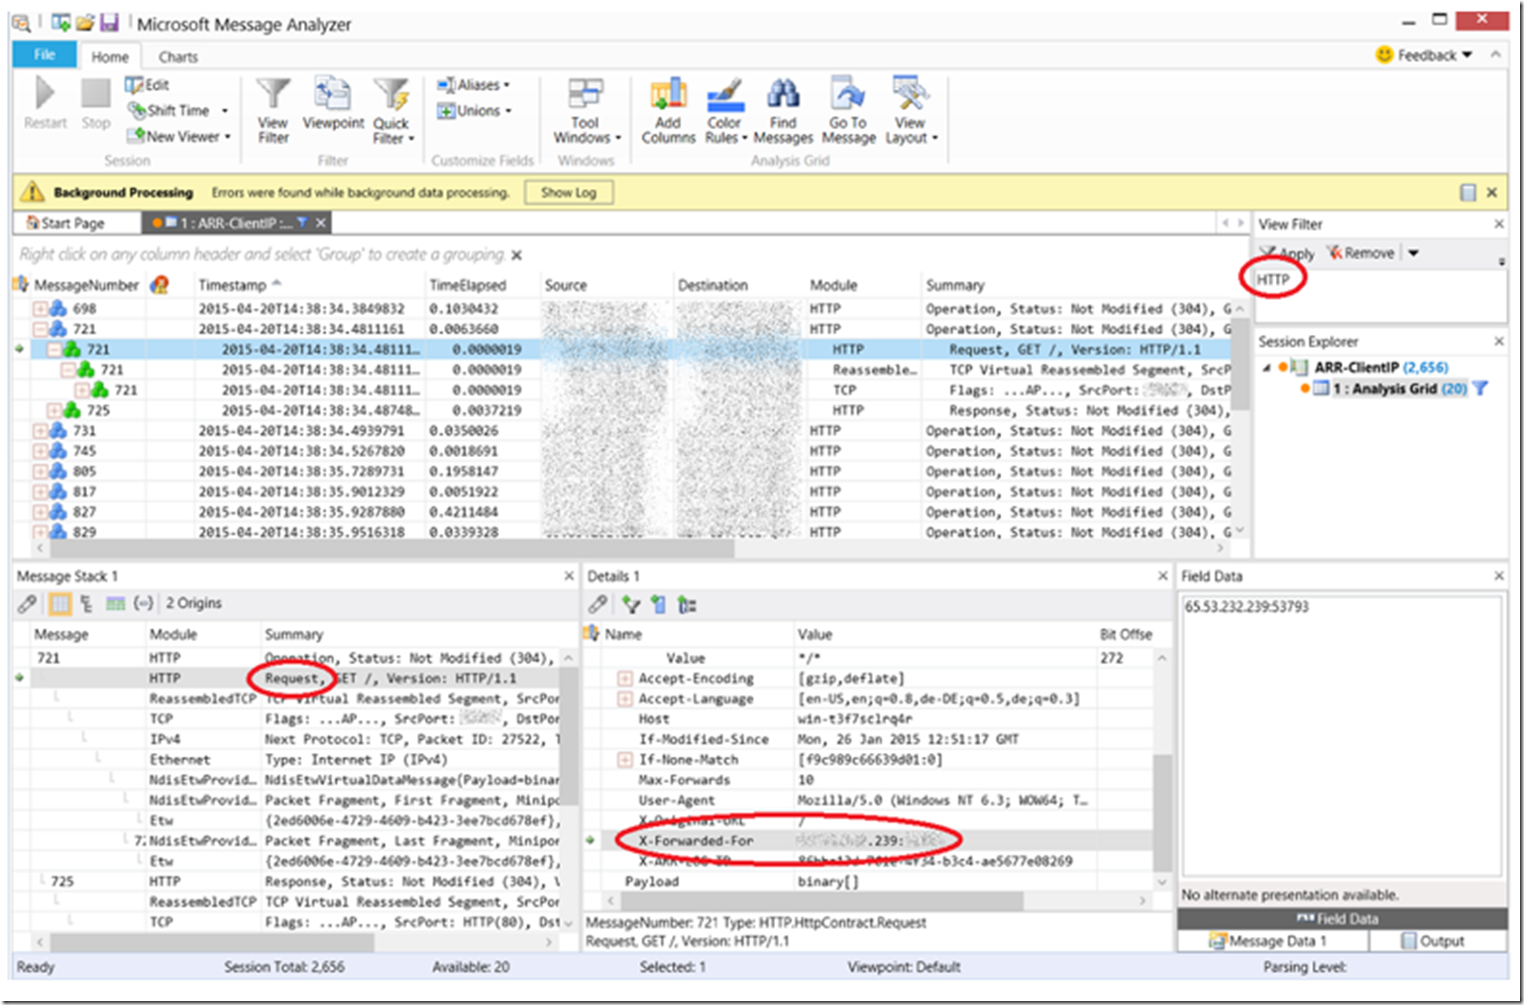The image size is (1524, 1005).
Task: Expand message row 731
Action: (x=41, y=430)
